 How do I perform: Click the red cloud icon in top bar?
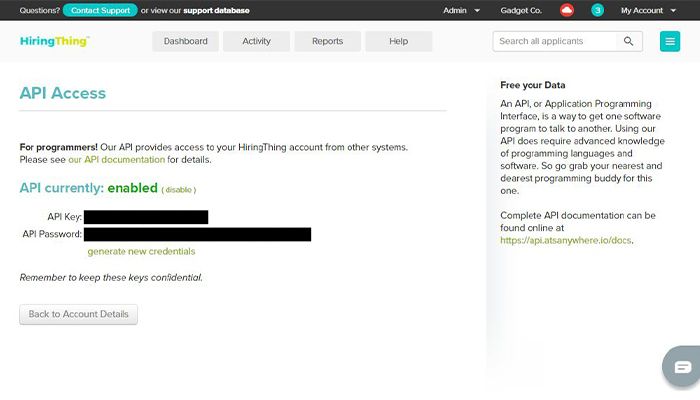pos(567,10)
